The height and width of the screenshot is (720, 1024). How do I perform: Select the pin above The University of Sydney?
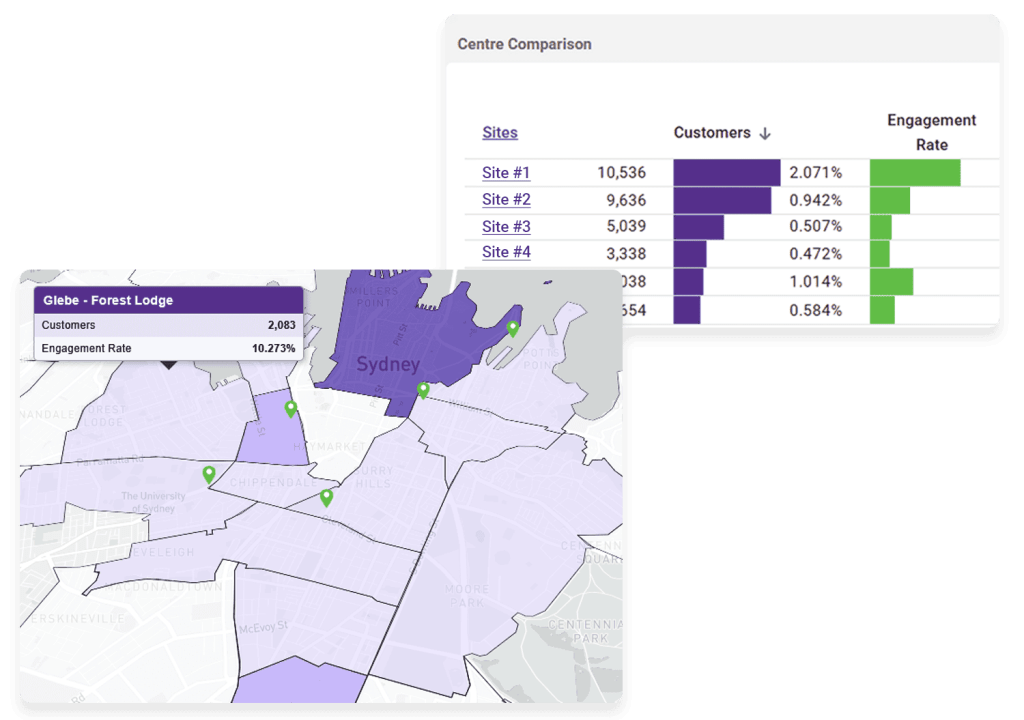(209, 474)
